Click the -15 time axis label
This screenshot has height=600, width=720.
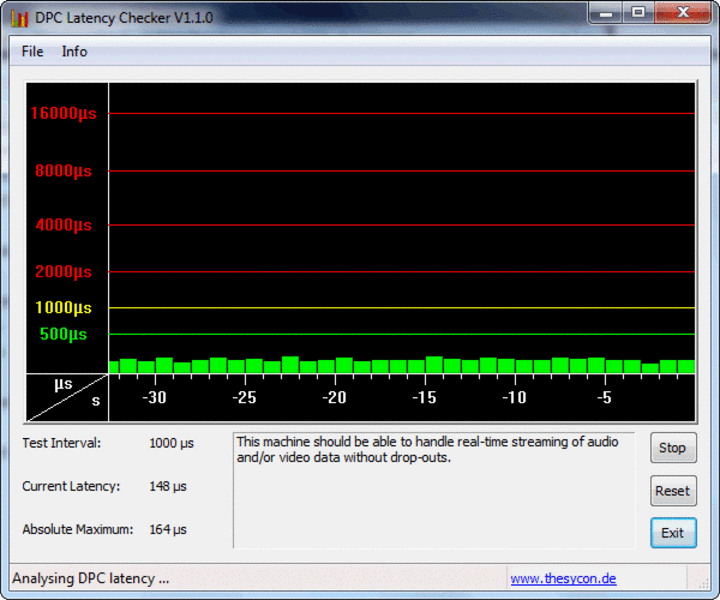click(x=424, y=398)
